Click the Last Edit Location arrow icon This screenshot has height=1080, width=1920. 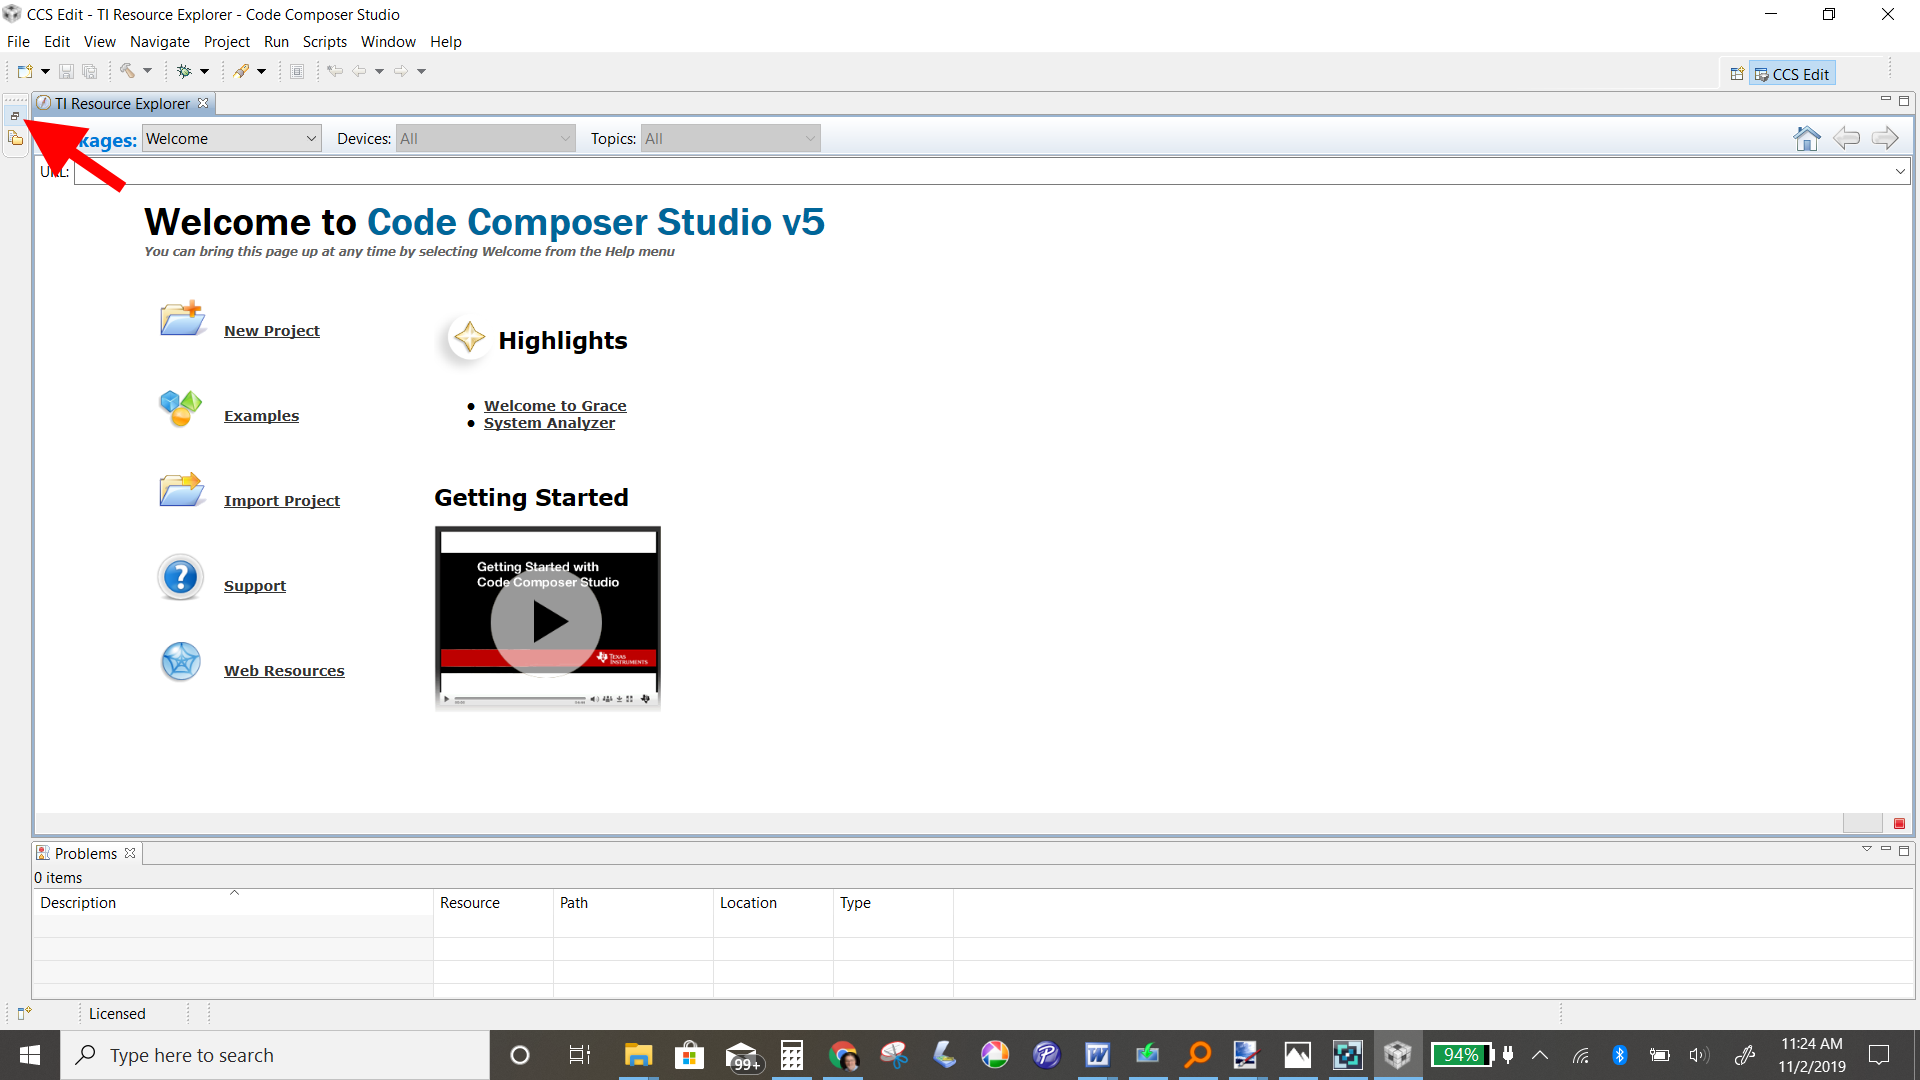[x=335, y=71]
